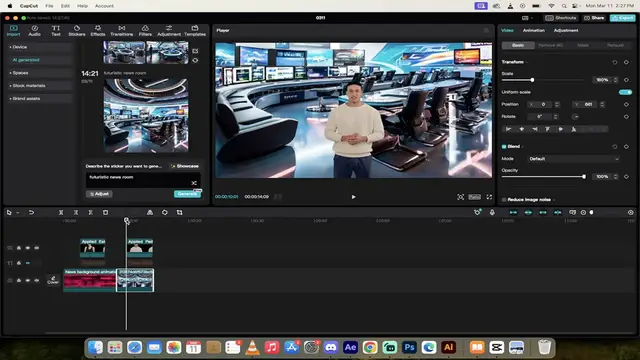Adjust the Scale slider handle

(x=532, y=80)
